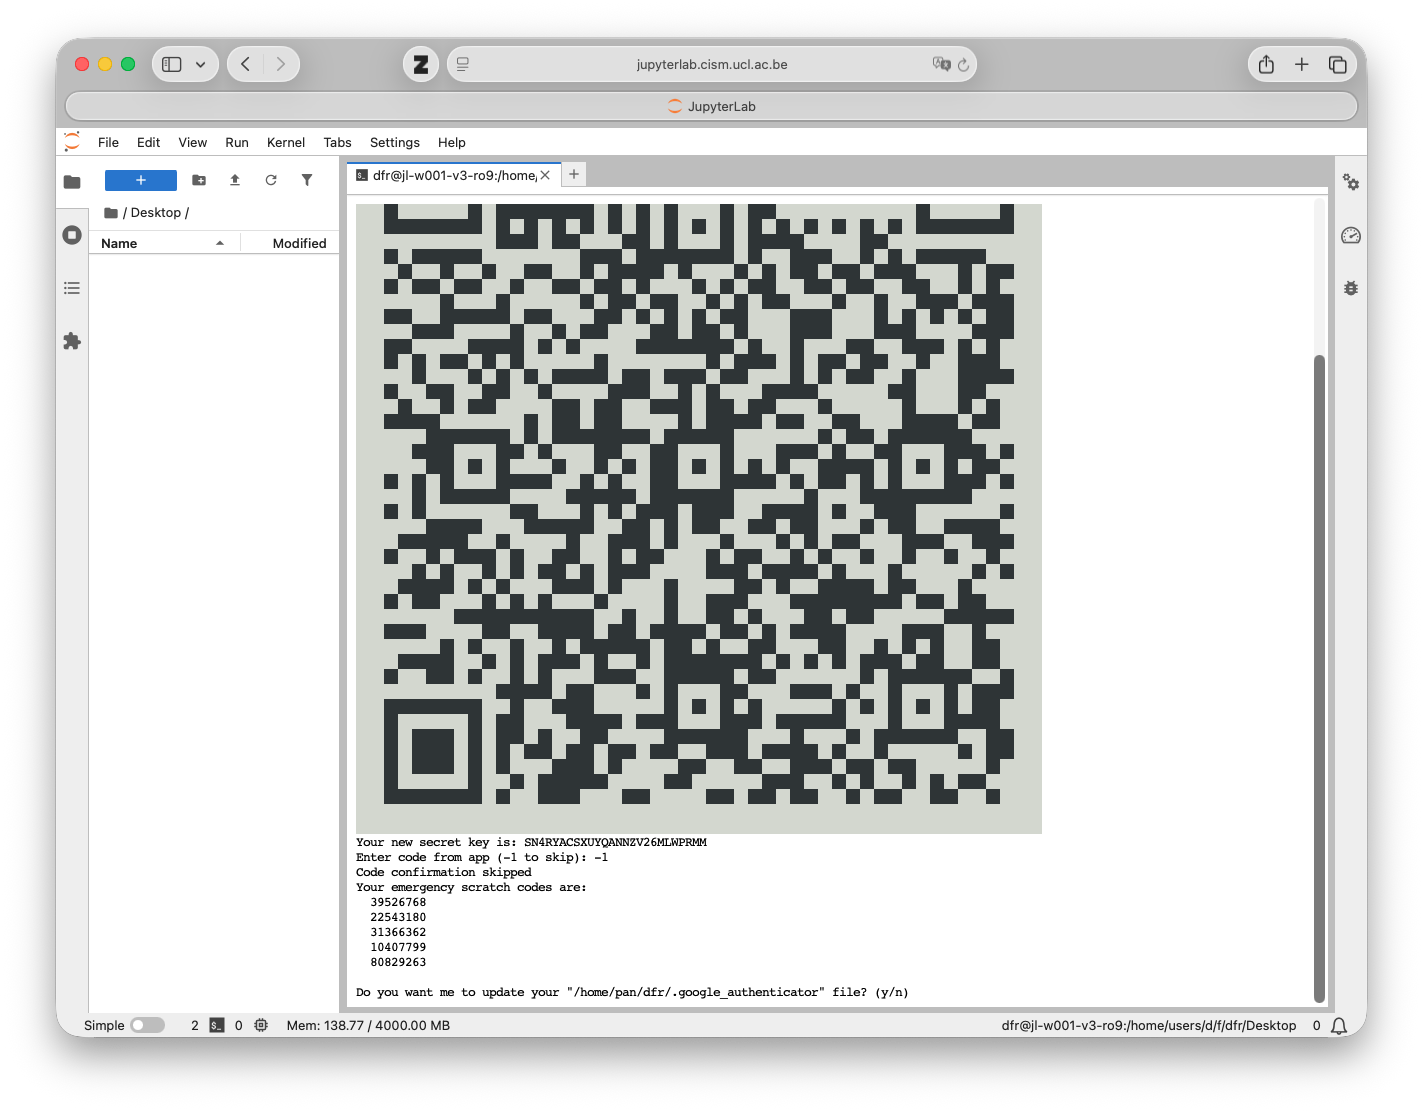The image size is (1423, 1111).
Task: Click the Name column sort arrow
Action: pyautogui.click(x=220, y=243)
